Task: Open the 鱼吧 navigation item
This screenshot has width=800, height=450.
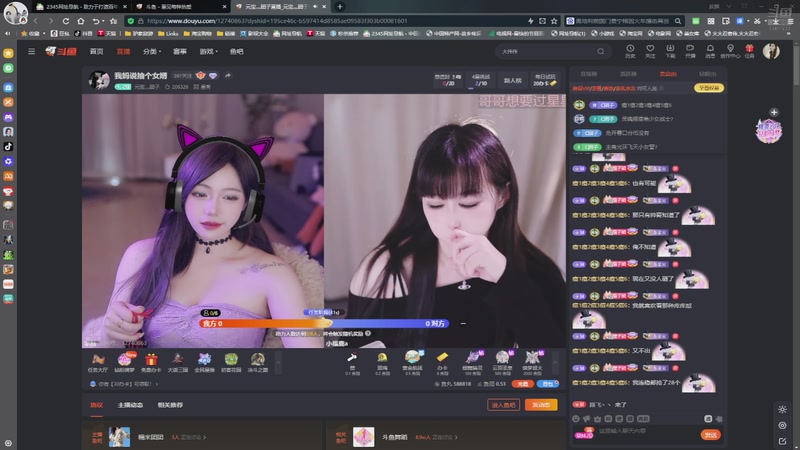Action: (236, 52)
